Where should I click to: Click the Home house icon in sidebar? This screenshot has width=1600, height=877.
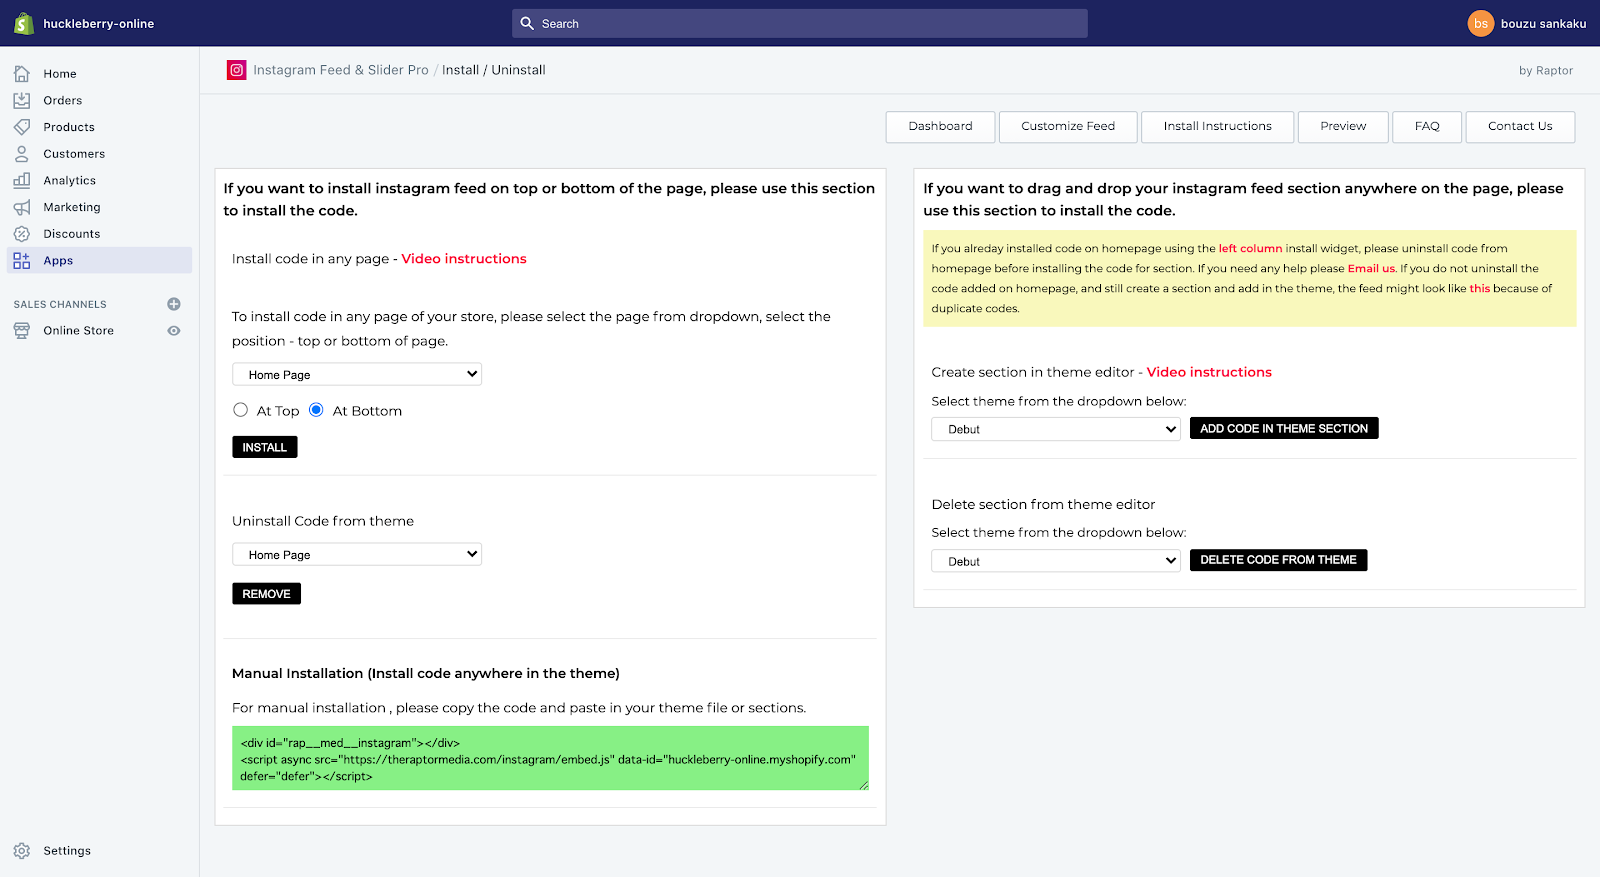click(x=22, y=74)
